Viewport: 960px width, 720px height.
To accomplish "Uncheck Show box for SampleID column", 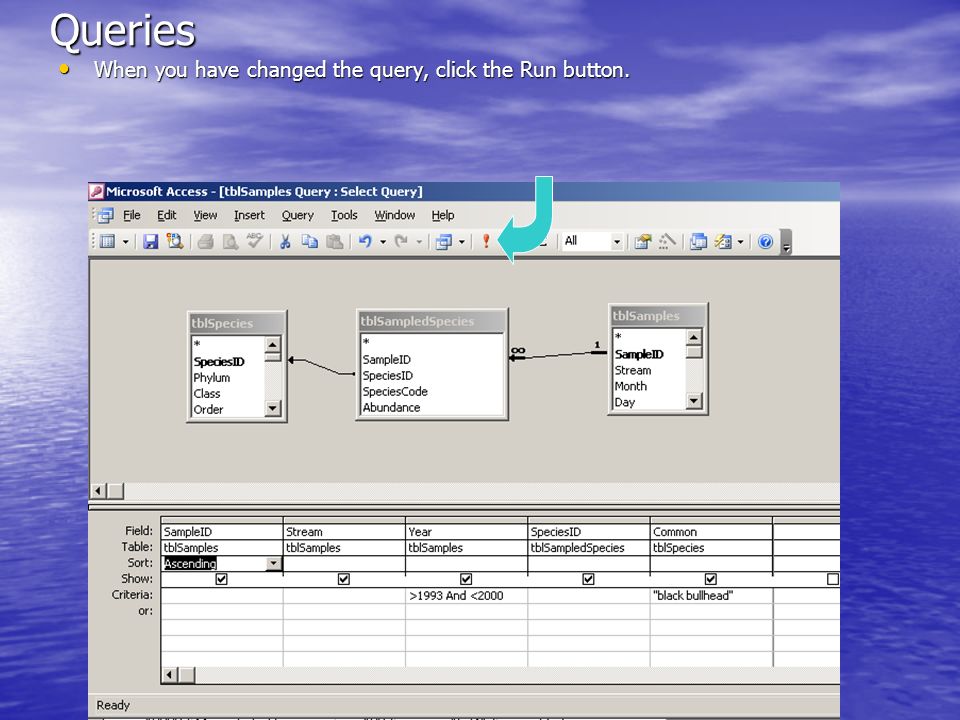I will 222,579.
